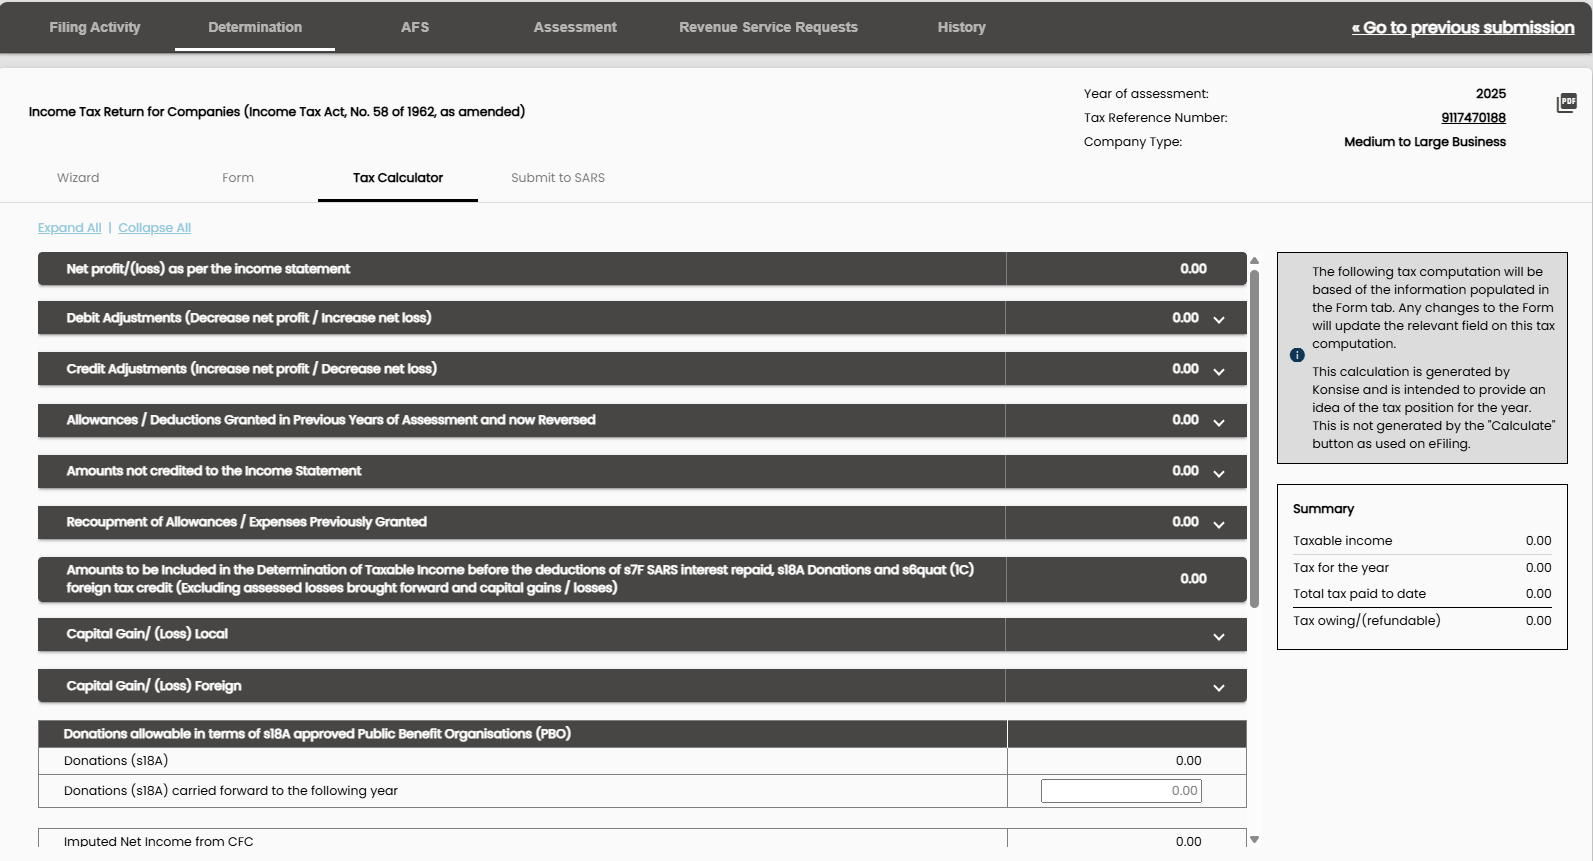This screenshot has width=1593, height=861.
Task: Select the Submit to SARS tab
Action: coord(558,178)
